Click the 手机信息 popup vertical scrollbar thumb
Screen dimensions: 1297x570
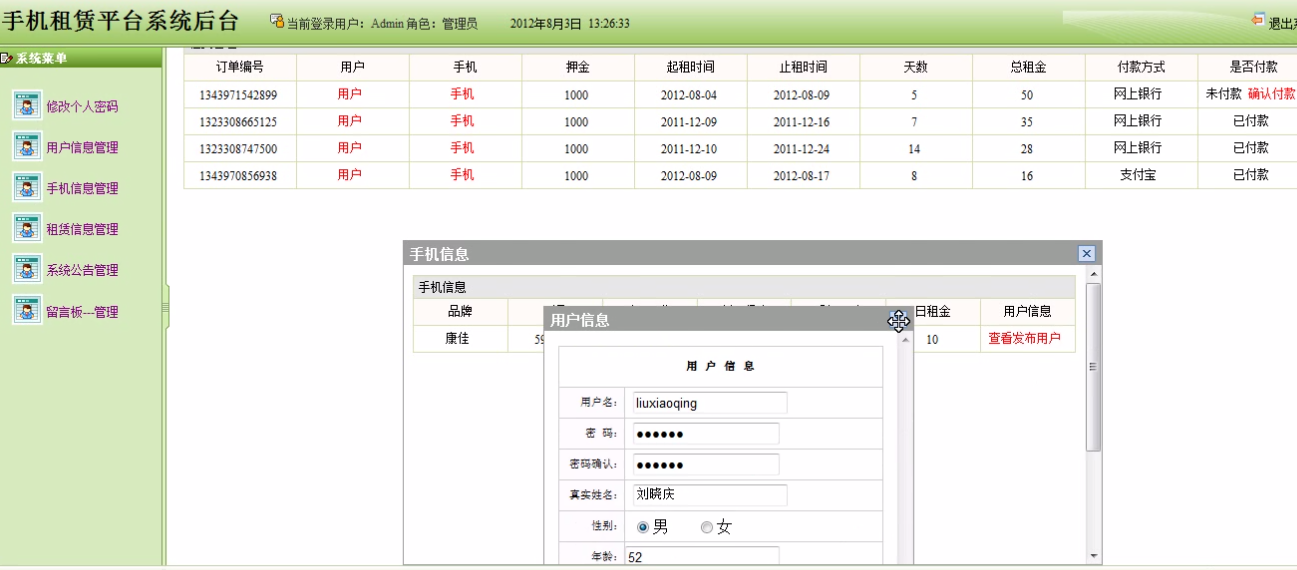coord(1093,366)
